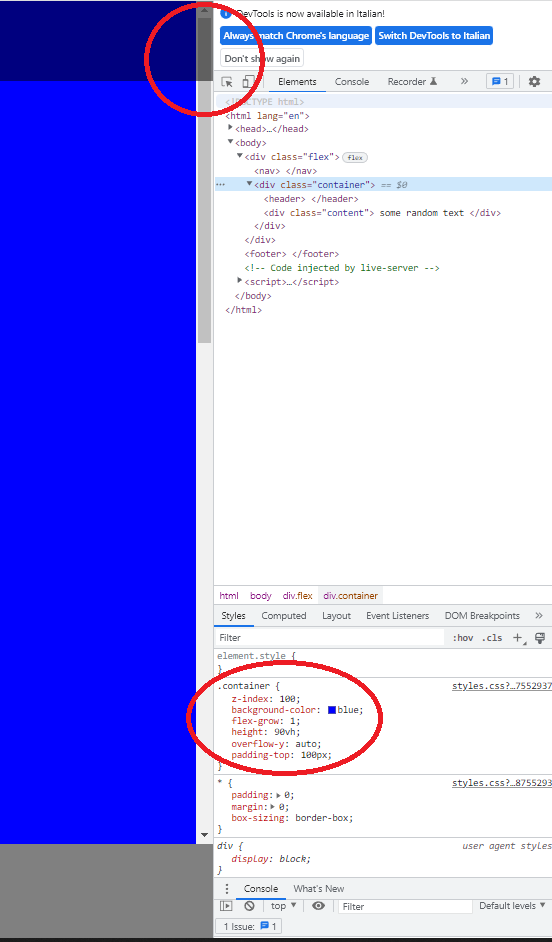Click the ellipsis beside container div row

[x=220, y=185]
